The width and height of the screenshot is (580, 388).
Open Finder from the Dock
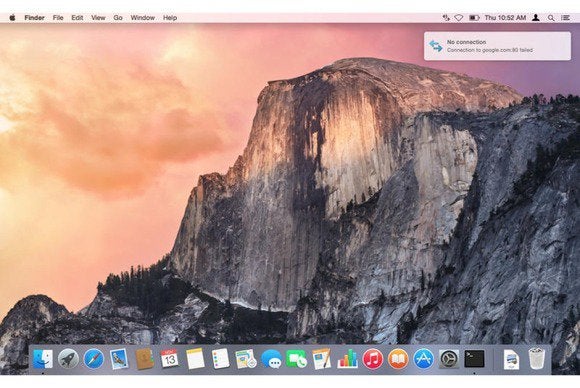43,359
